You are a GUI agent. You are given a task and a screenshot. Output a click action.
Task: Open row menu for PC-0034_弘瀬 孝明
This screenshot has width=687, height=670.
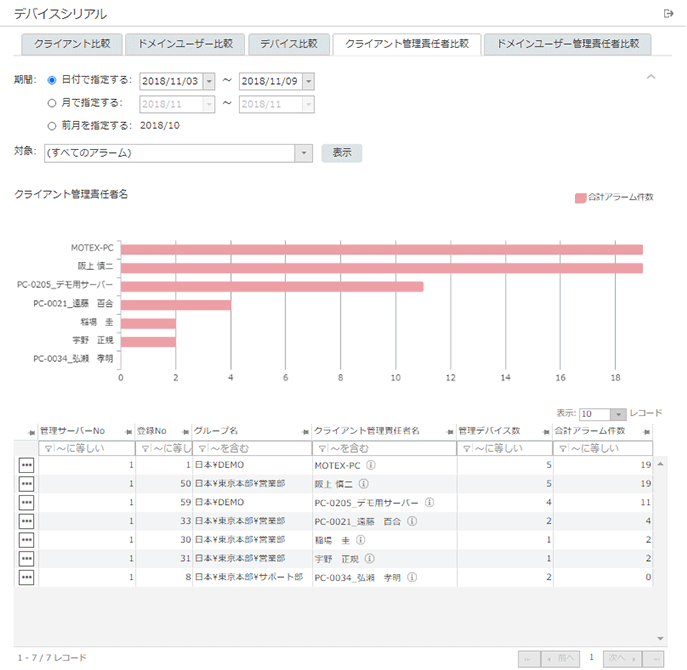pos(26,577)
